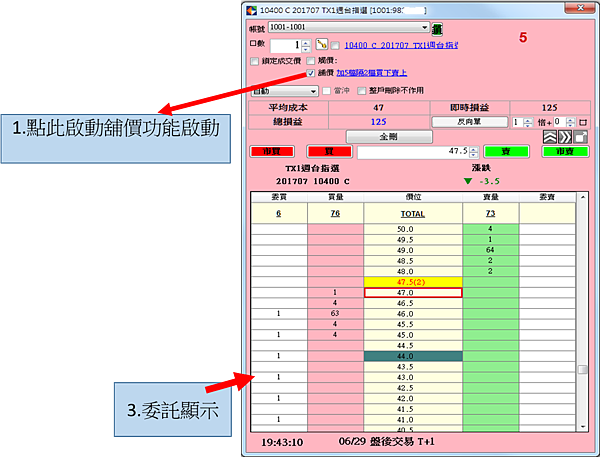The height and width of the screenshot is (457, 600).
Task: Click the 全刪 delete-all button
Action: click(x=389, y=137)
